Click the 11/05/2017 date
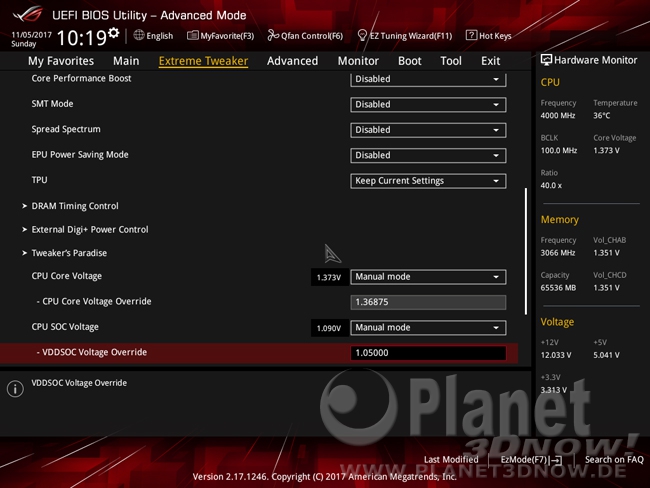The width and height of the screenshot is (650, 488). 32,35
